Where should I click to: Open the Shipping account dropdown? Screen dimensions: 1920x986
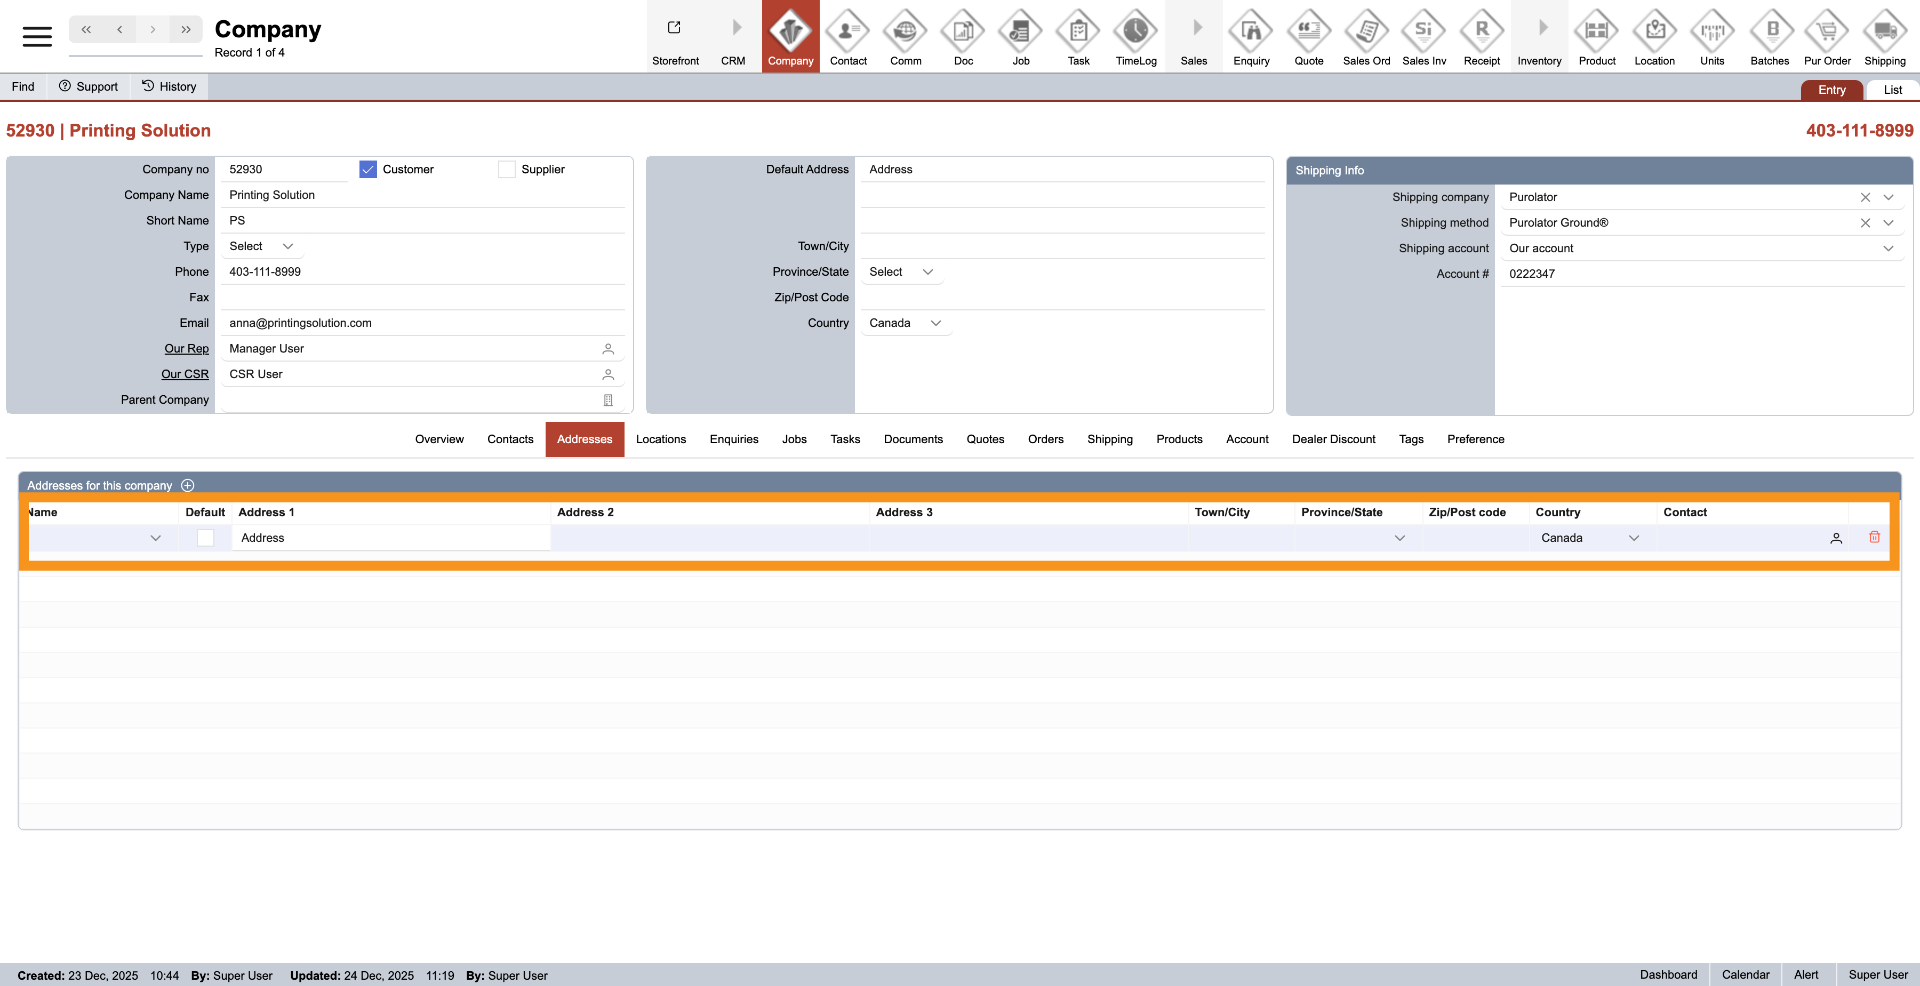[1887, 249]
